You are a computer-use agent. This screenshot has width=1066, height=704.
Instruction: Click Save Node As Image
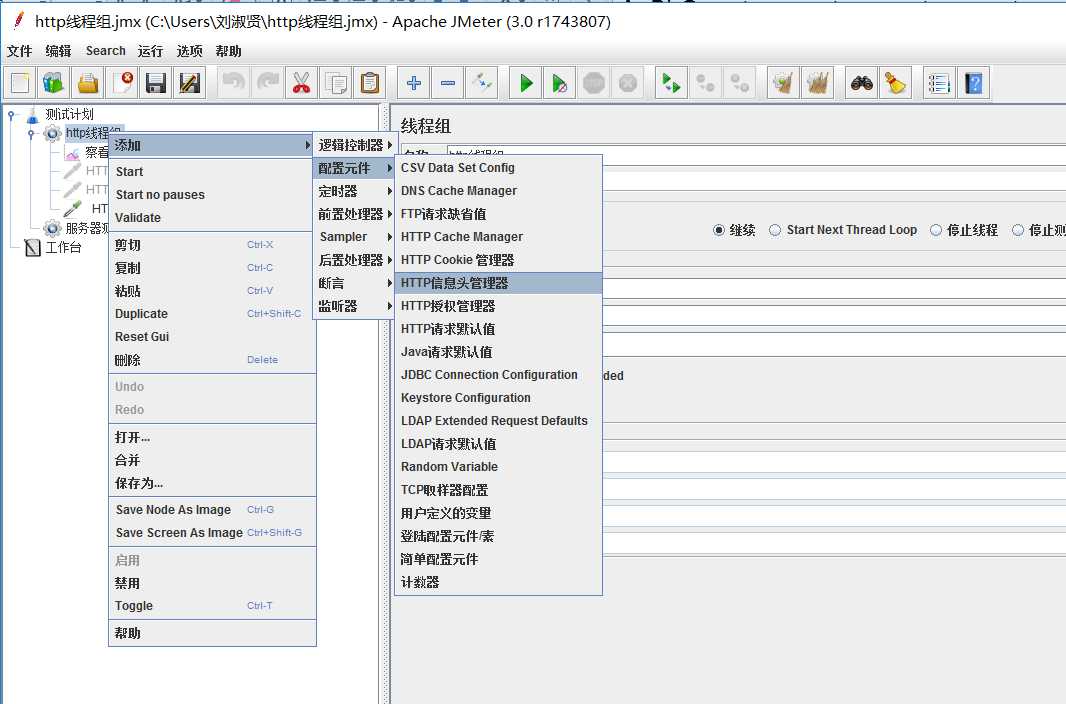[212, 510]
